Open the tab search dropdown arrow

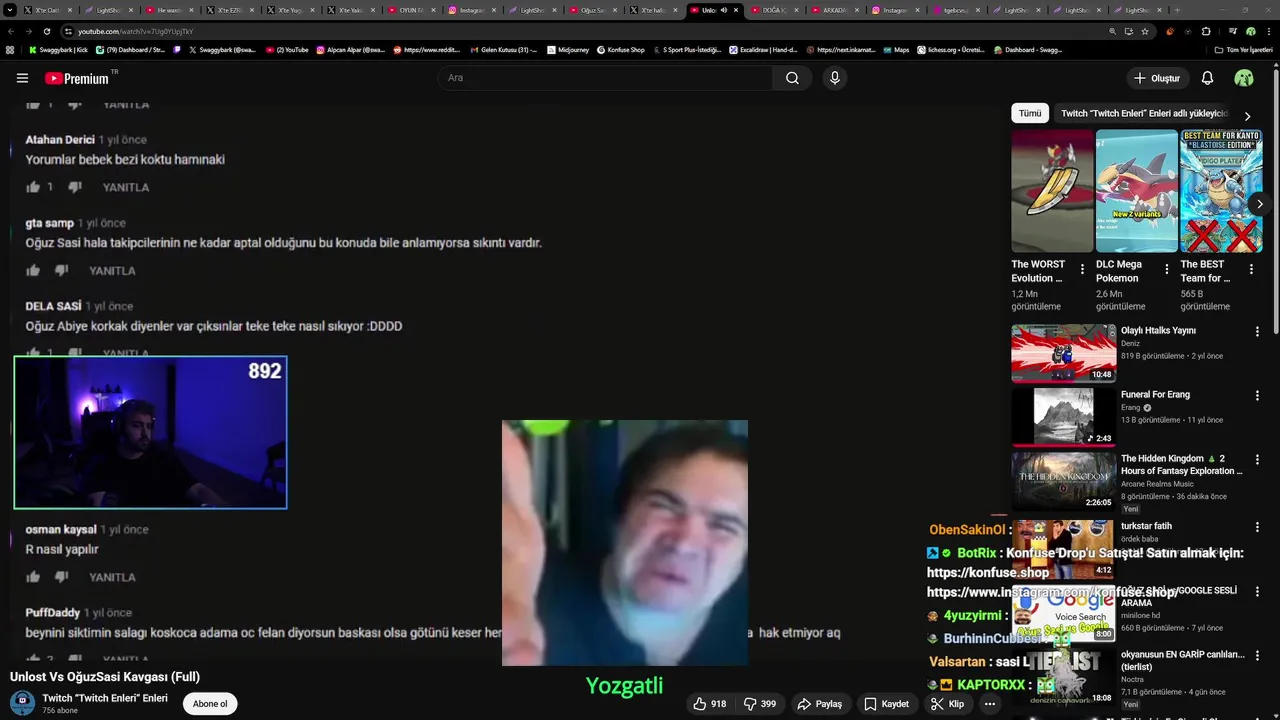(x=10, y=10)
